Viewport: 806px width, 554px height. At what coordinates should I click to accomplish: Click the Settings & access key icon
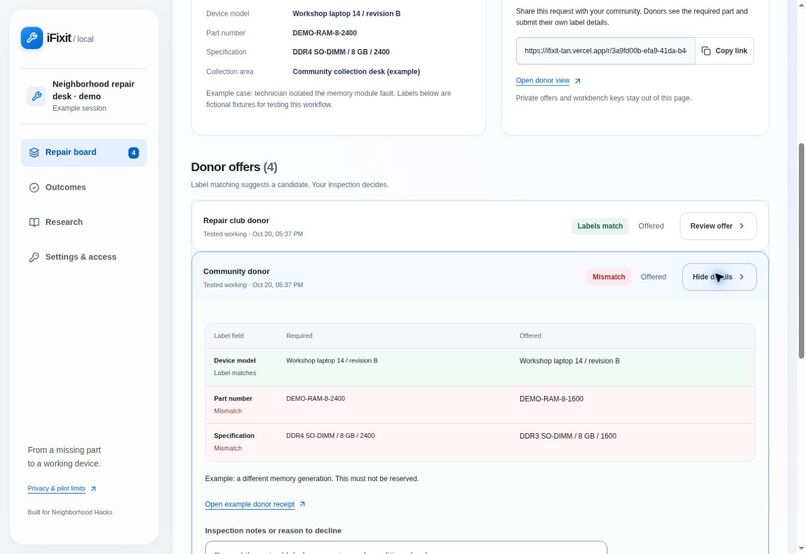(34, 257)
